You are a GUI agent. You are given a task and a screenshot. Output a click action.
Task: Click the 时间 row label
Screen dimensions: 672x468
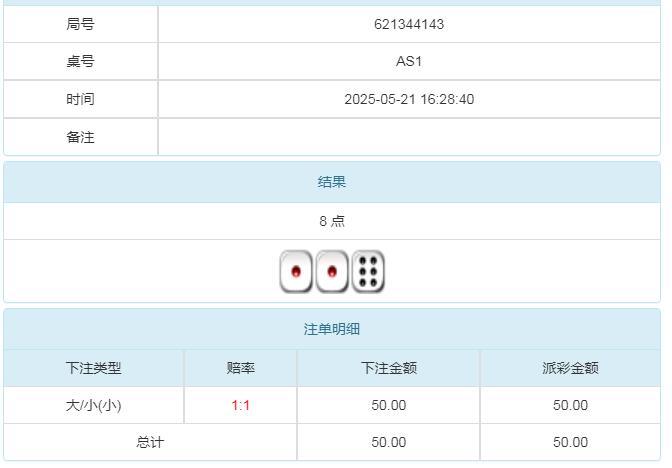click(x=80, y=100)
